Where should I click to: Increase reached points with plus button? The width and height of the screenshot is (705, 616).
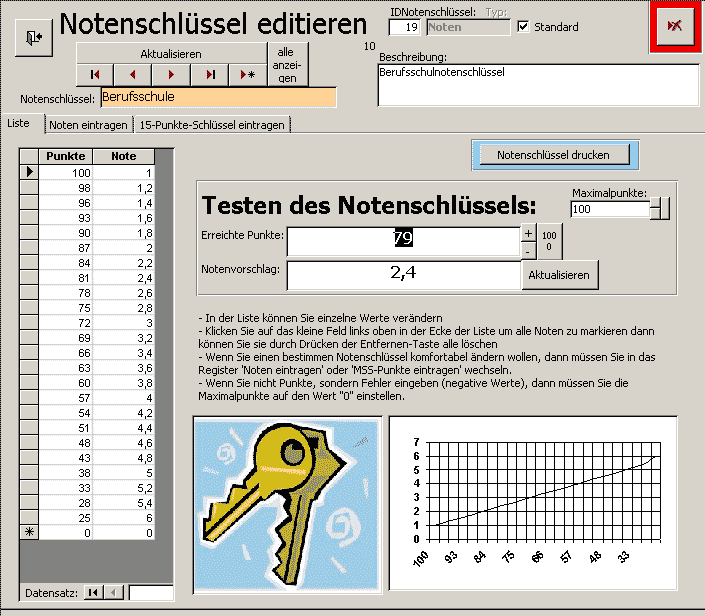pyautogui.click(x=528, y=233)
